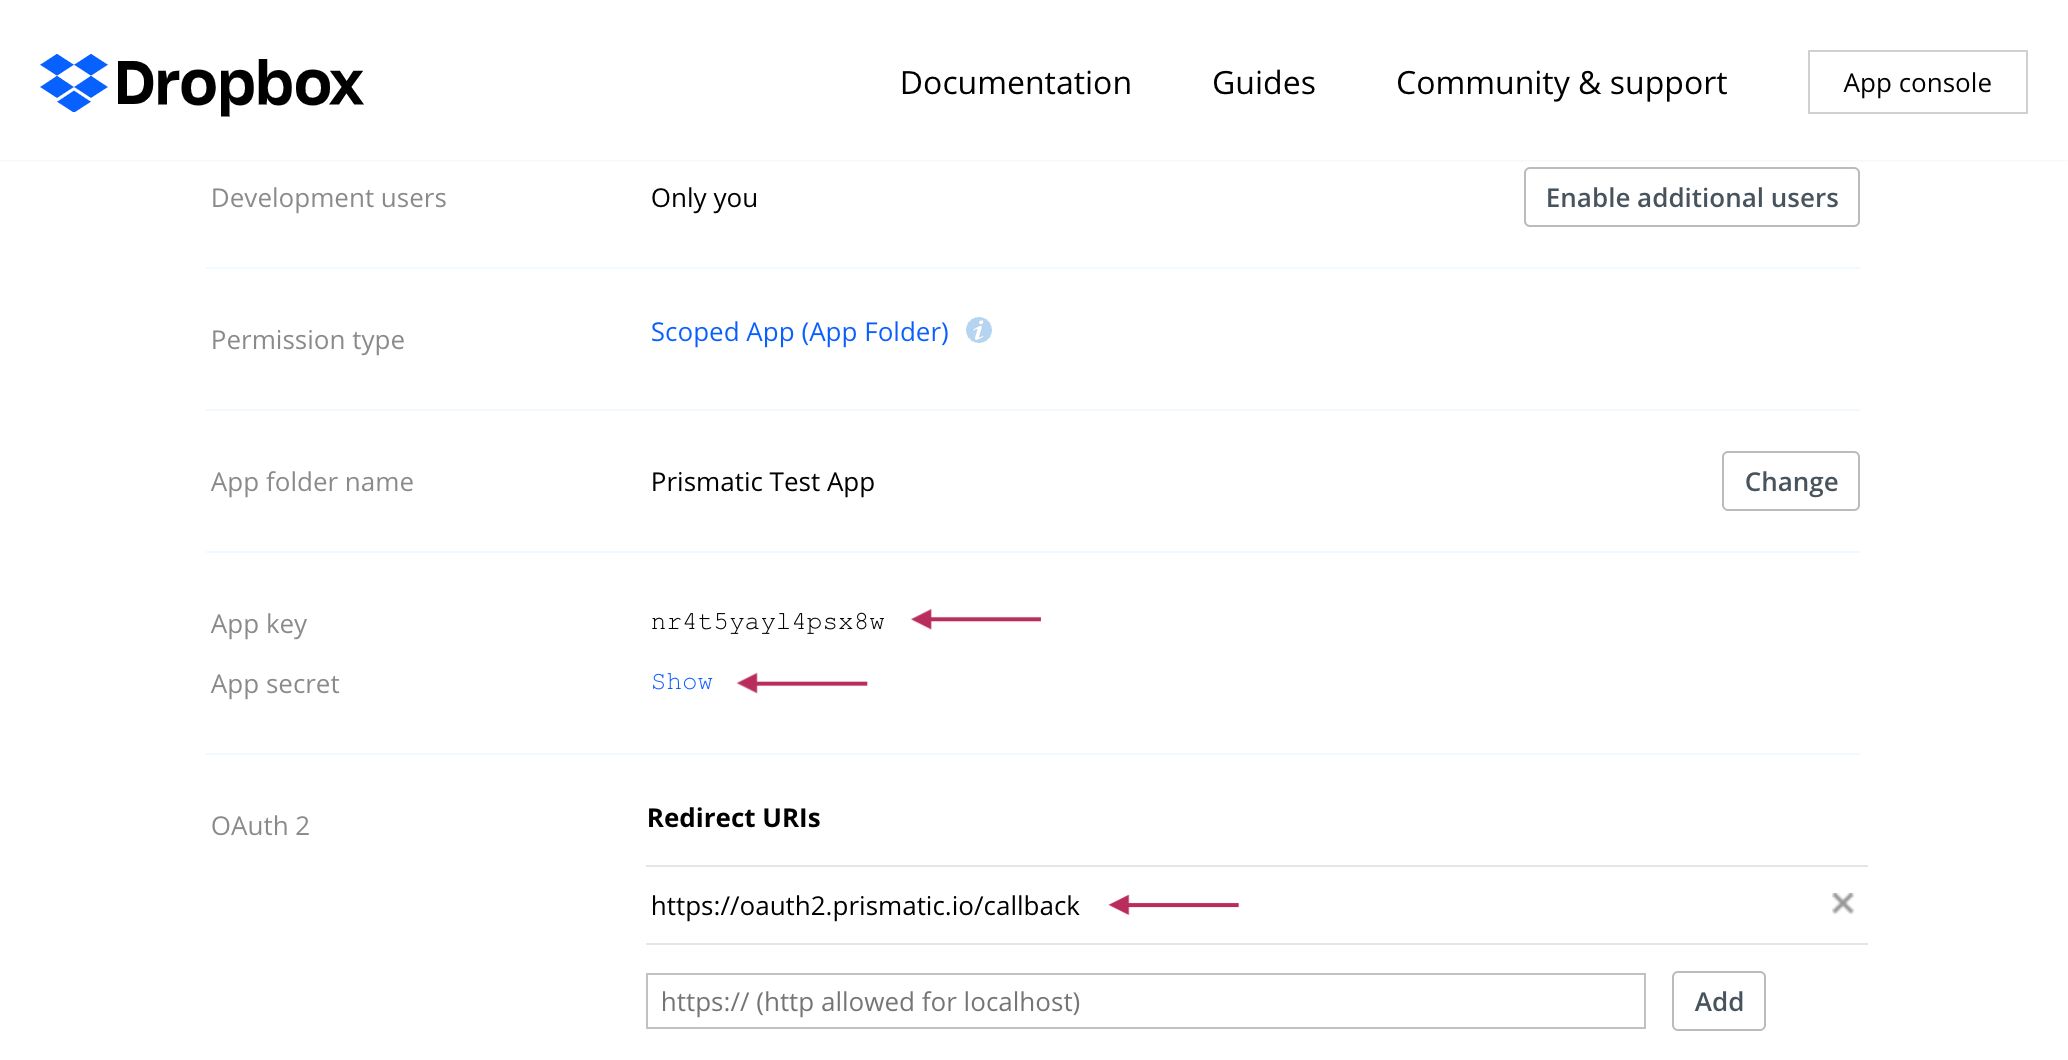Image resolution: width=2068 pixels, height=1060 pixels.
Task: Click the existing redirect URI text
Action: tap(866, 905)
